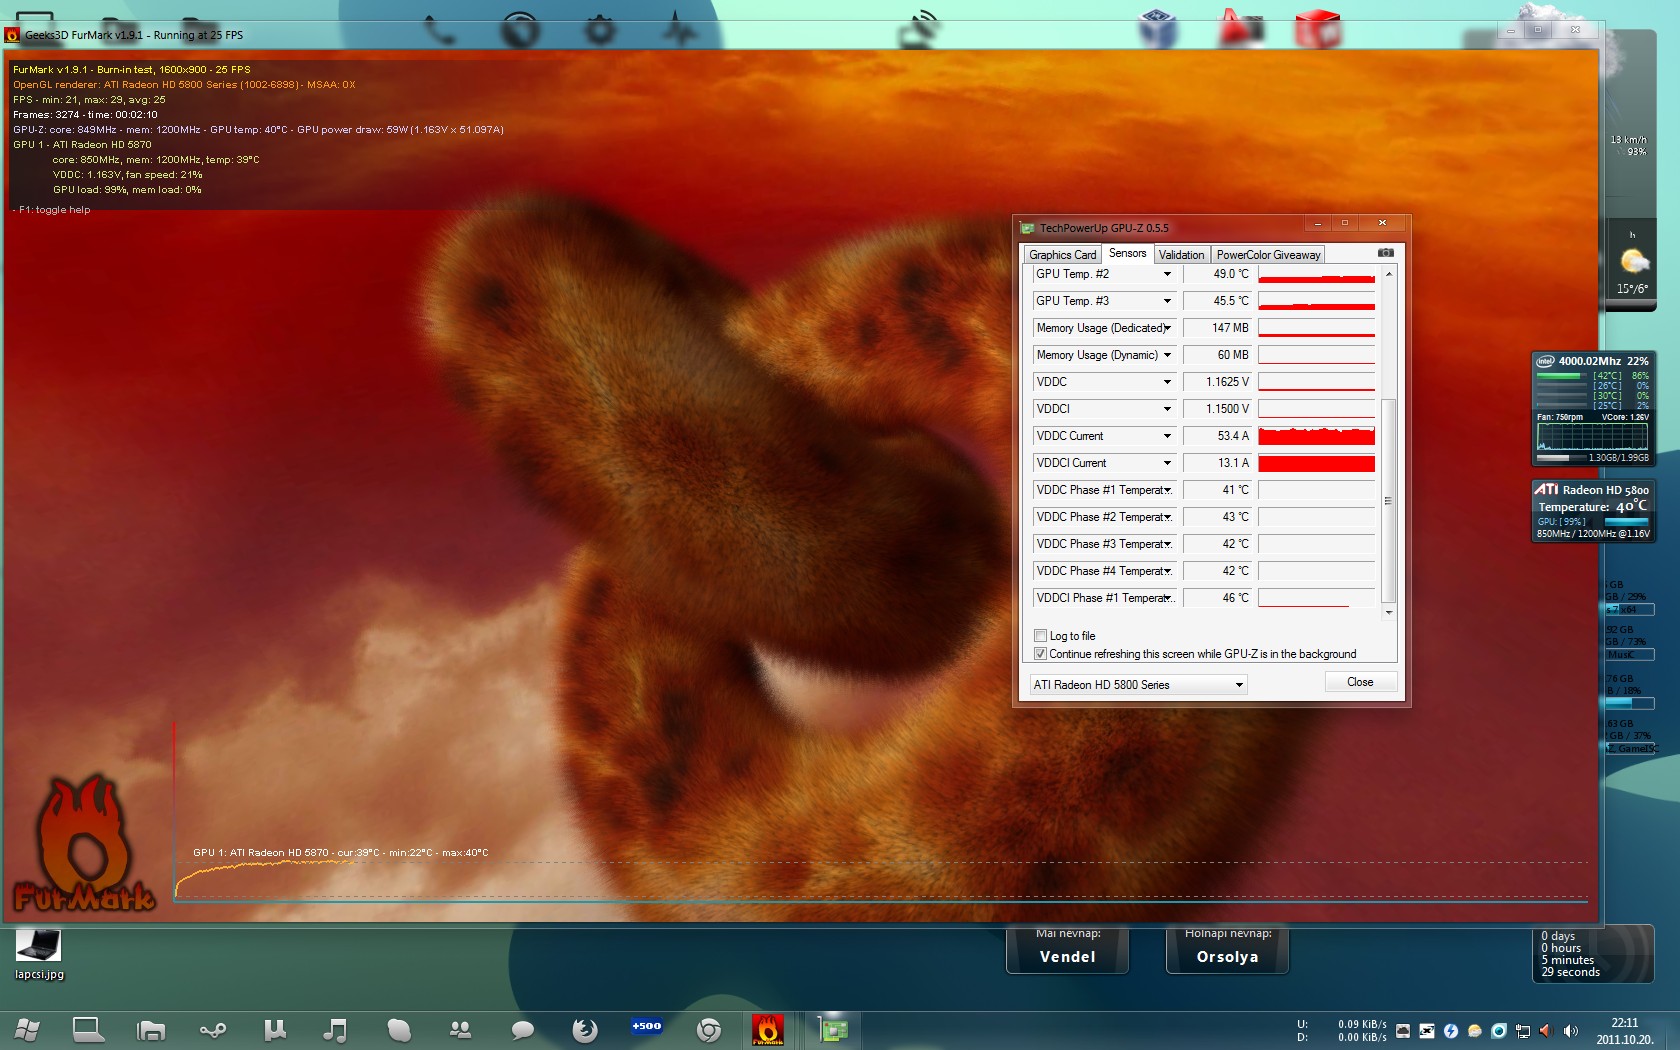Open the two-people contacts taskbar icon

pos(460,1029)
